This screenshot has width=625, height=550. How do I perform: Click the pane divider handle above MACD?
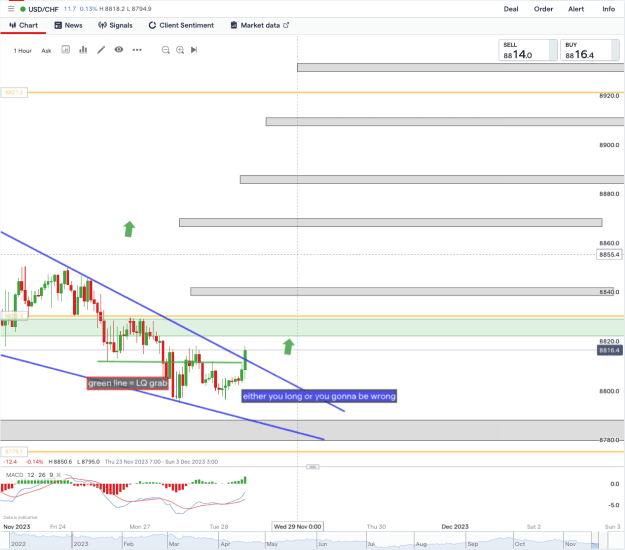click(x=312, y=467)
